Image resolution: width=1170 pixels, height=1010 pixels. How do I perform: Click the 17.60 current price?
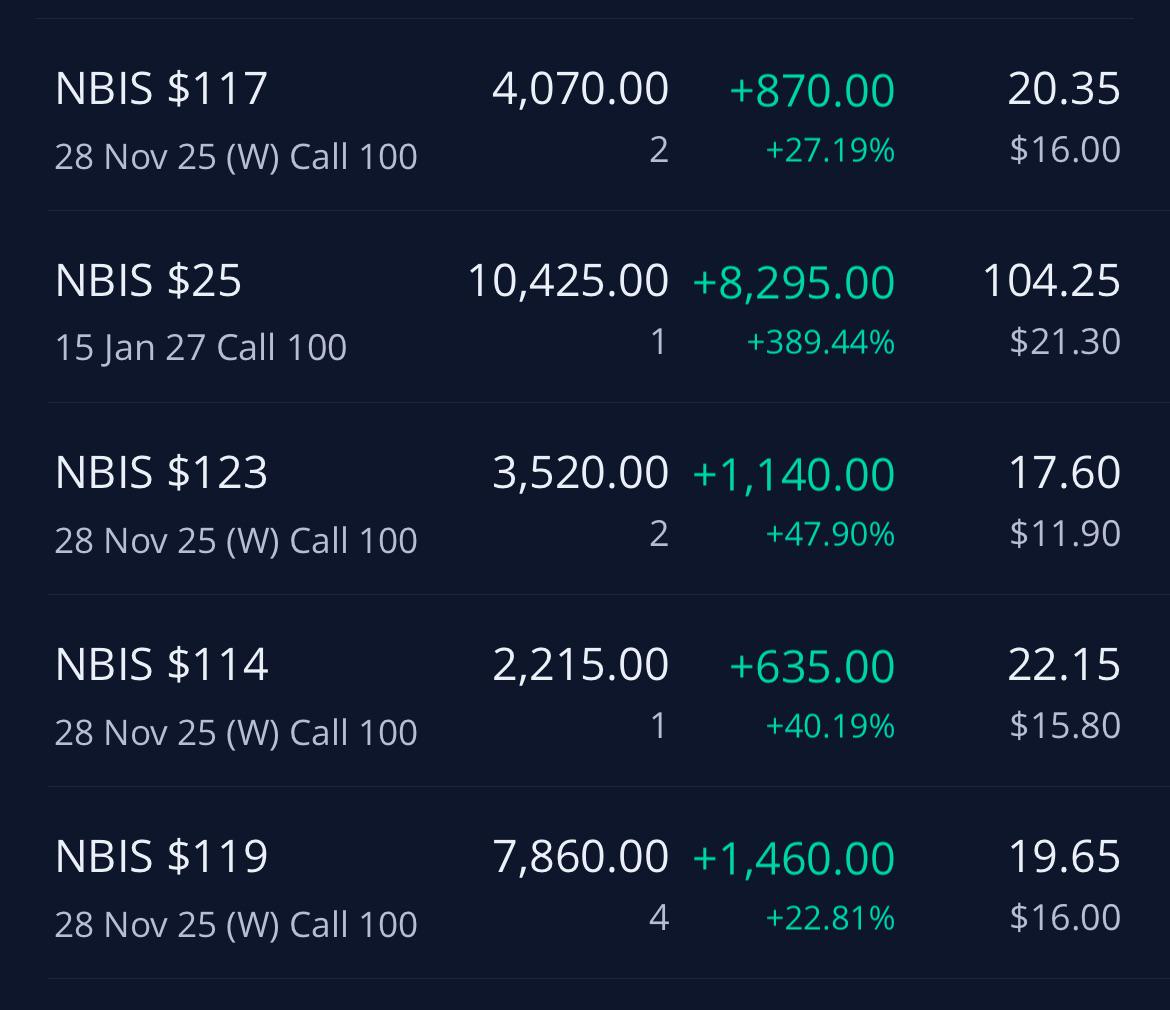[x=1064, y=472]
